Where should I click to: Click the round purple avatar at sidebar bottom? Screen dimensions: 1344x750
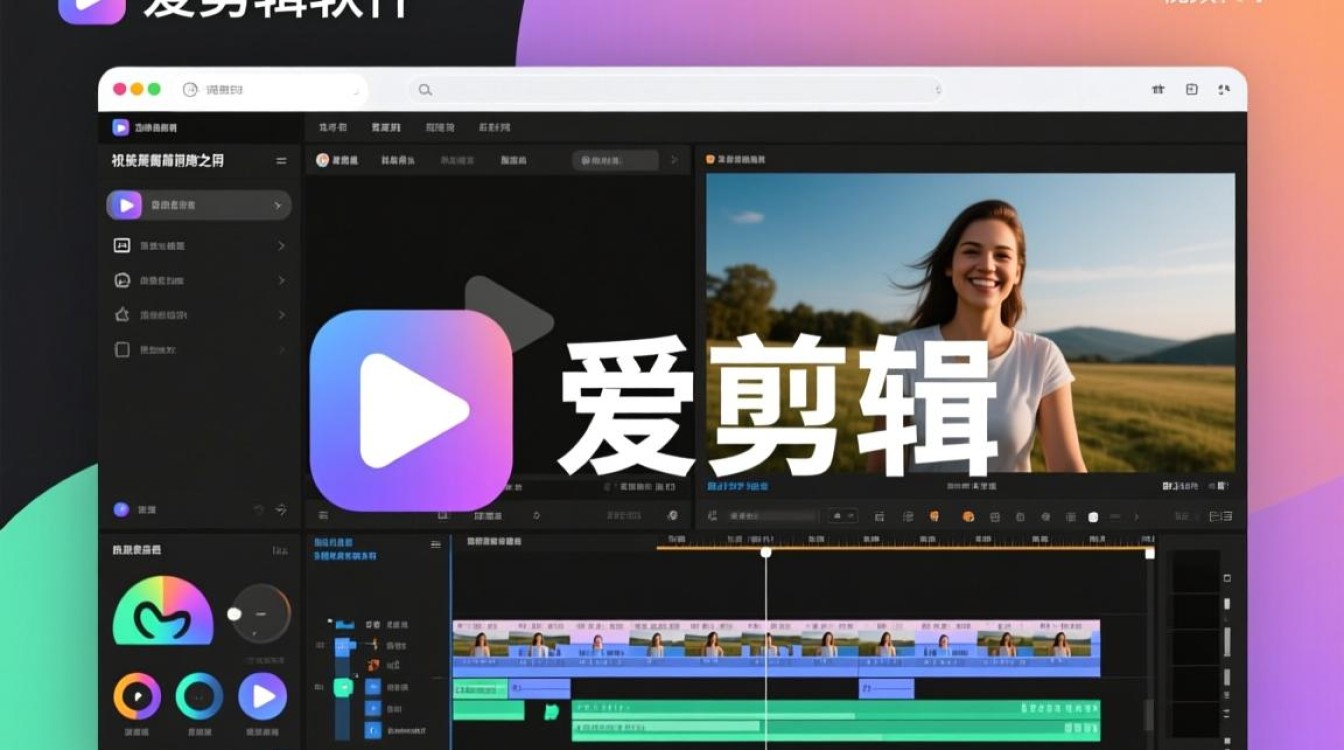(x=121, y=509)
